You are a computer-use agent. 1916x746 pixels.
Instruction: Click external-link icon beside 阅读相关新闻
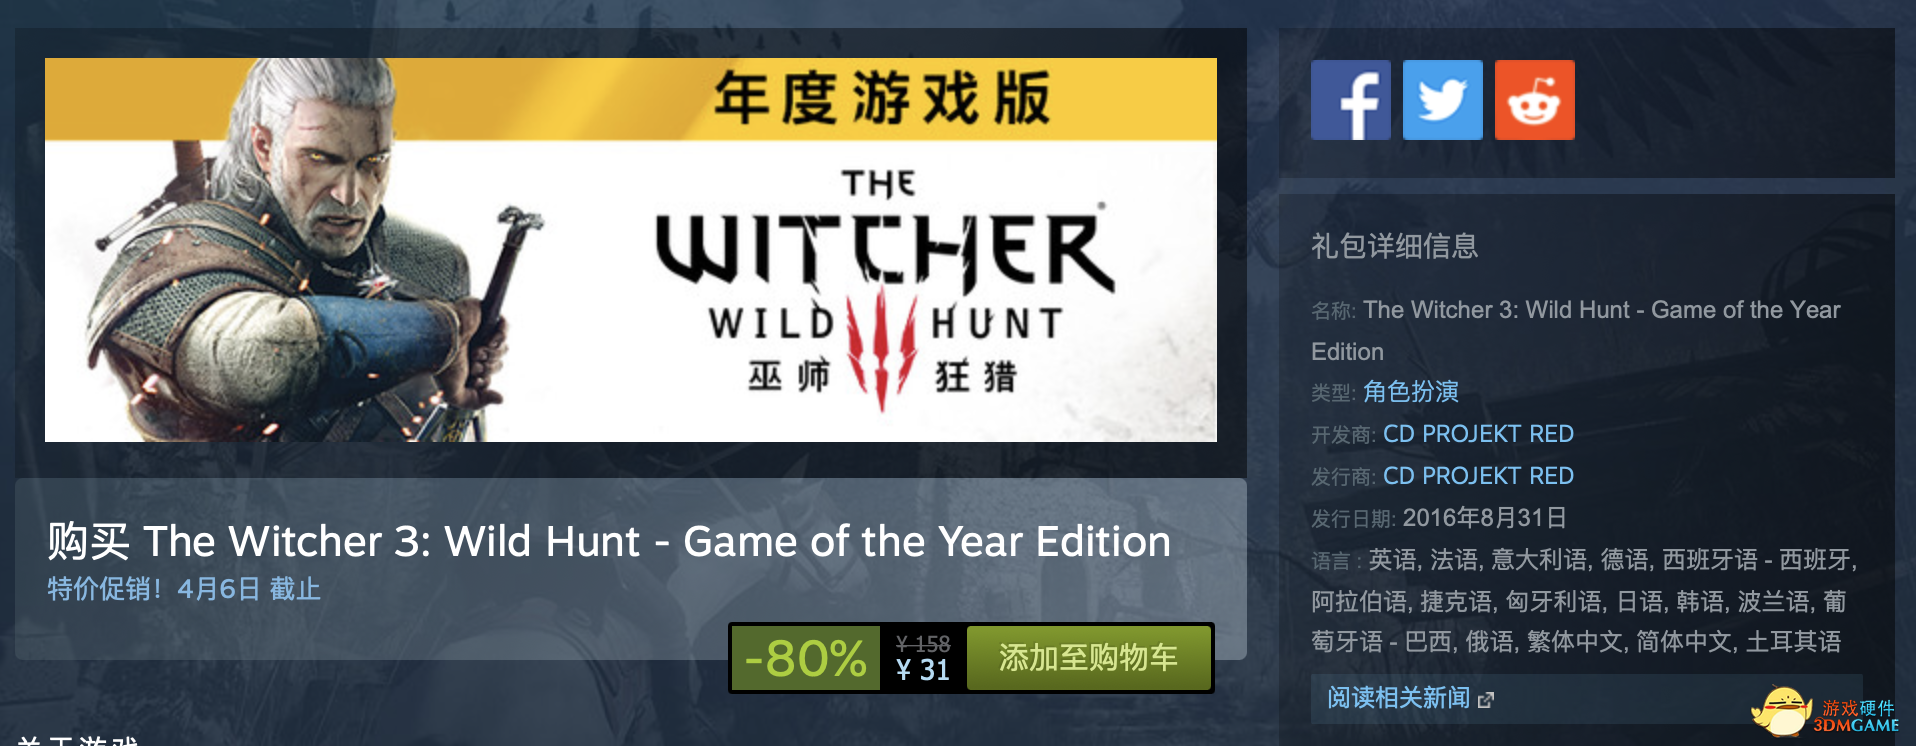pos(1486,700)
